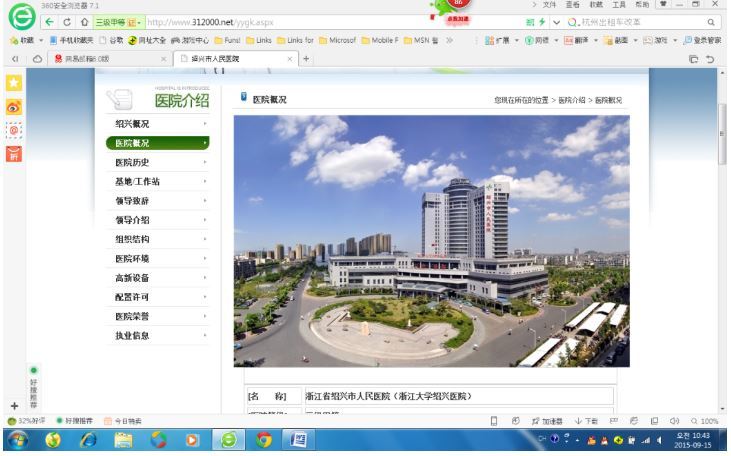Open the site security badge dropdown in address bar
This screenshot has width=731, height=456.
point(118,22)
